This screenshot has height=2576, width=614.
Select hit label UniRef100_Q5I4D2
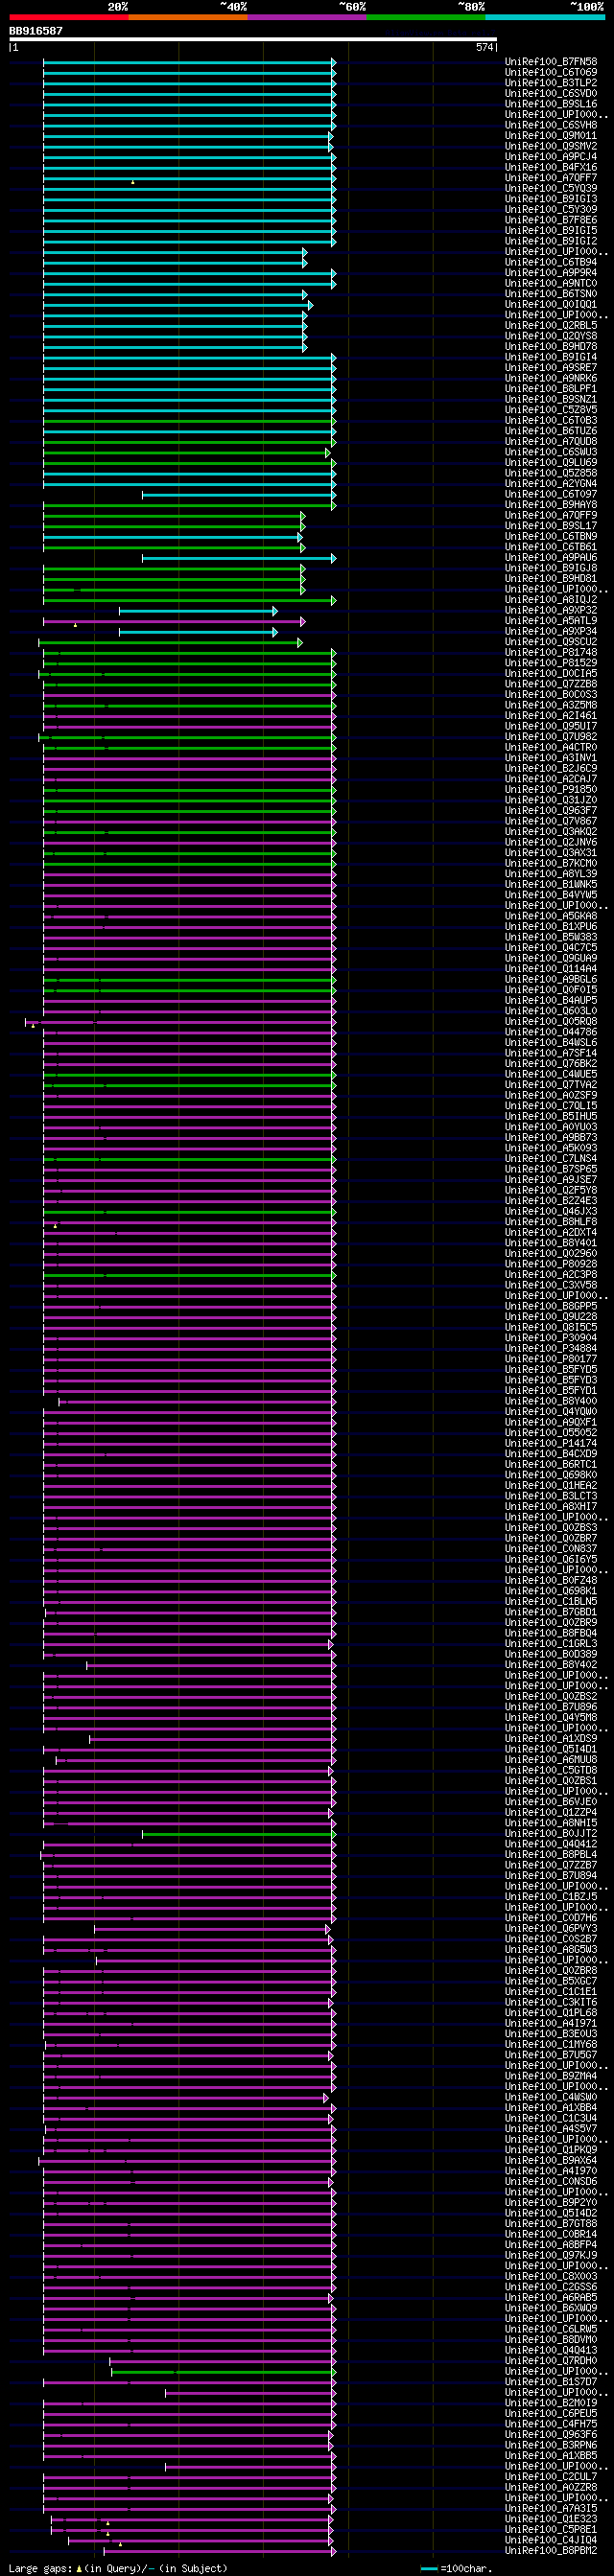pos(551,2213)
